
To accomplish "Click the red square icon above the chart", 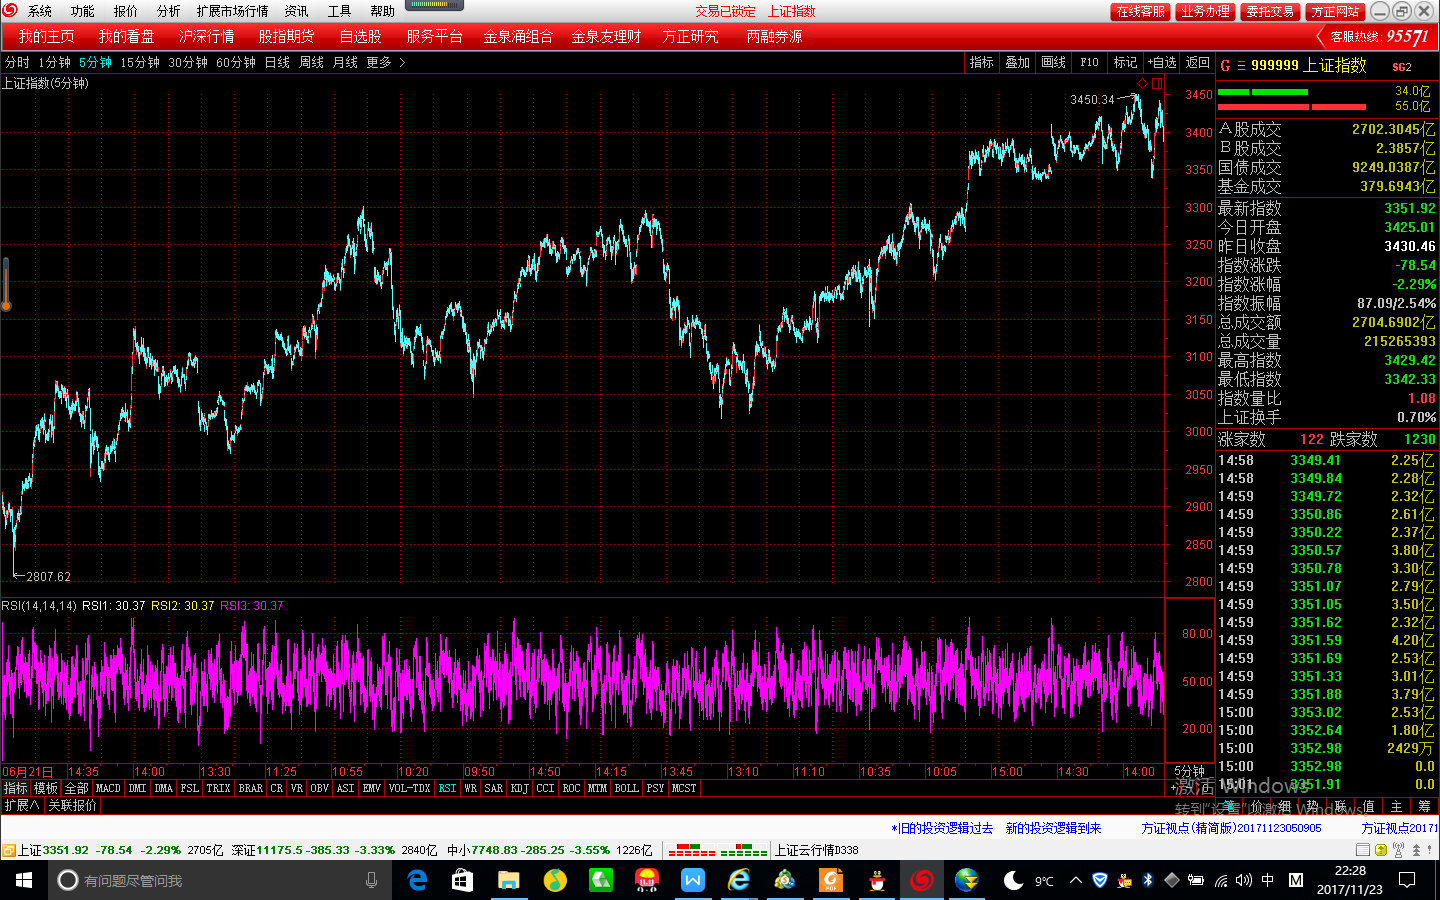I will (x=1156, y=83).
